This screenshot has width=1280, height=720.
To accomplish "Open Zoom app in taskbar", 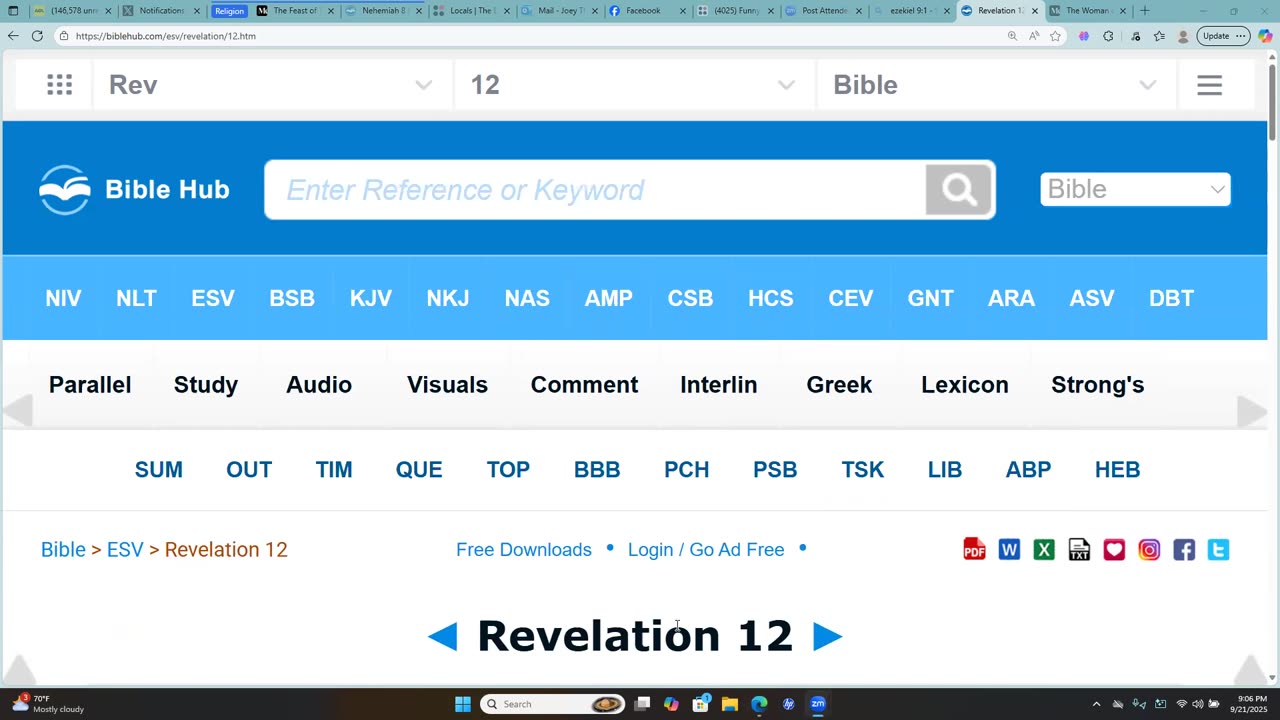I will tap(818, 704).
